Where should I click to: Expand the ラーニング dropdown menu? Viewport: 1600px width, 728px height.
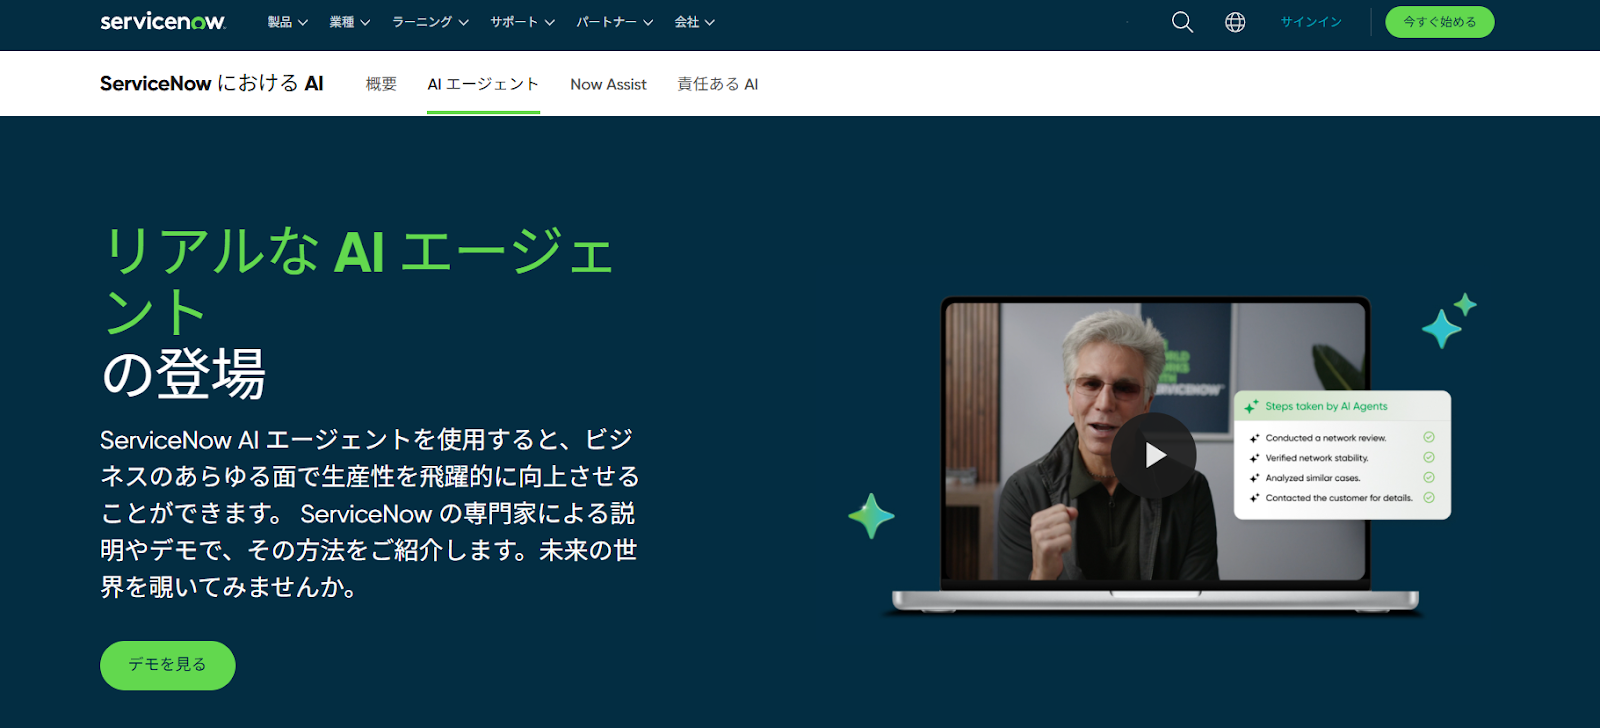coord(430,22)
